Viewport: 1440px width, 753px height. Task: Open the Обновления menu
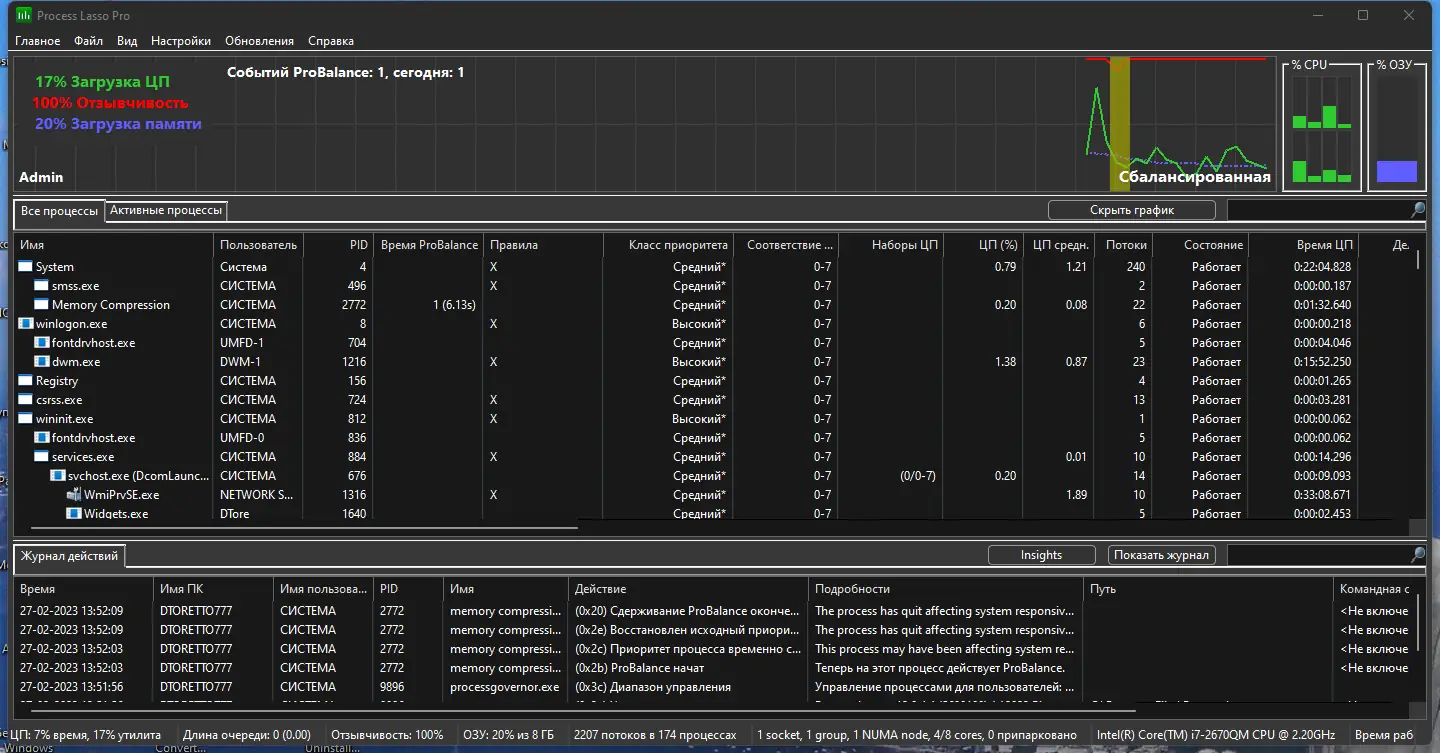pos(260,41)
